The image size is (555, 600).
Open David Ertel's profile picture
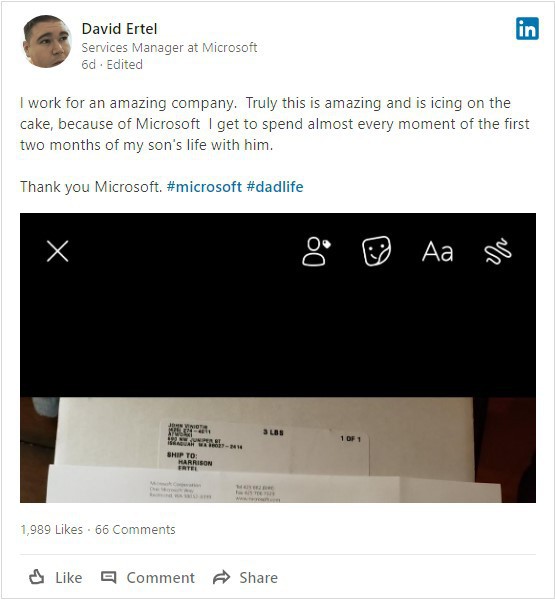coord(47,41)
